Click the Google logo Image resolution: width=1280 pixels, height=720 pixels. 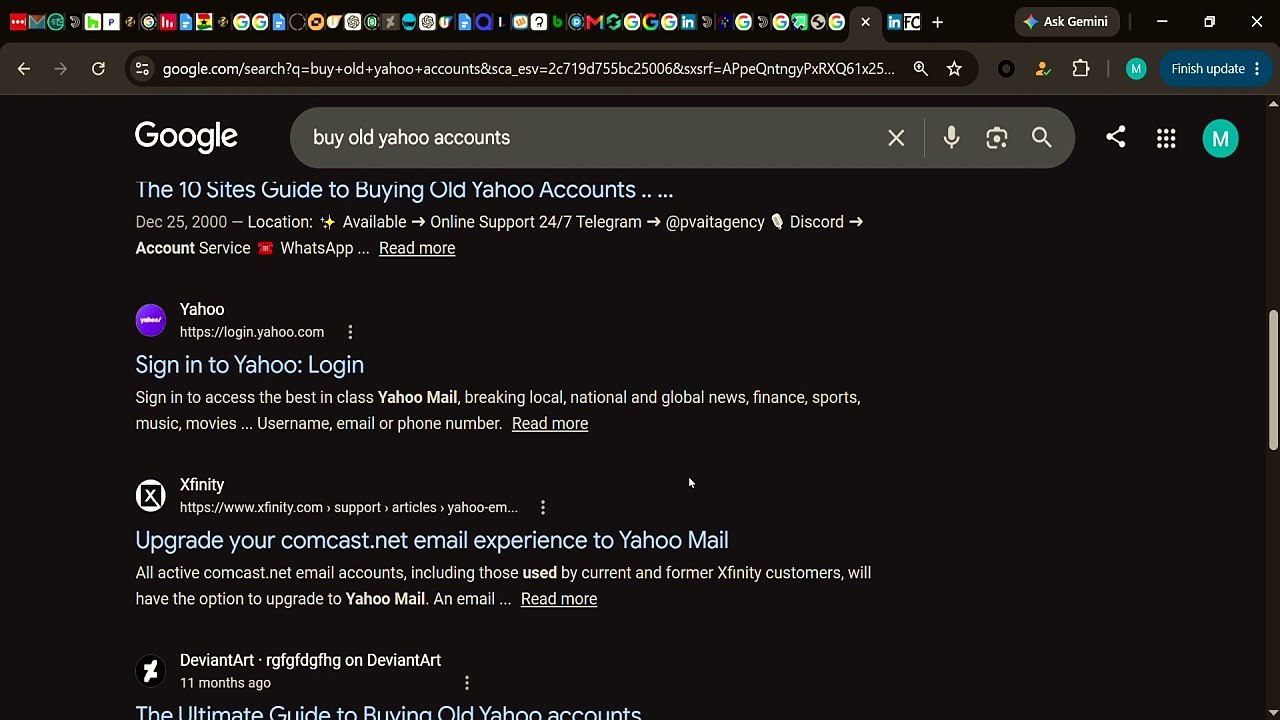coord(186,137)
